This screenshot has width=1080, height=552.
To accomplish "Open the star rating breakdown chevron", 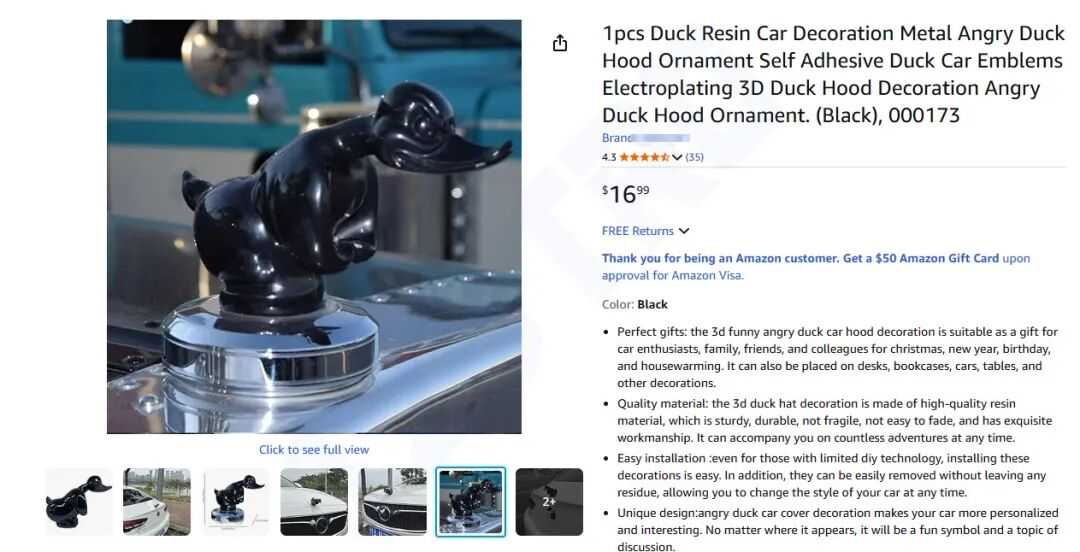I will point(677,157).
